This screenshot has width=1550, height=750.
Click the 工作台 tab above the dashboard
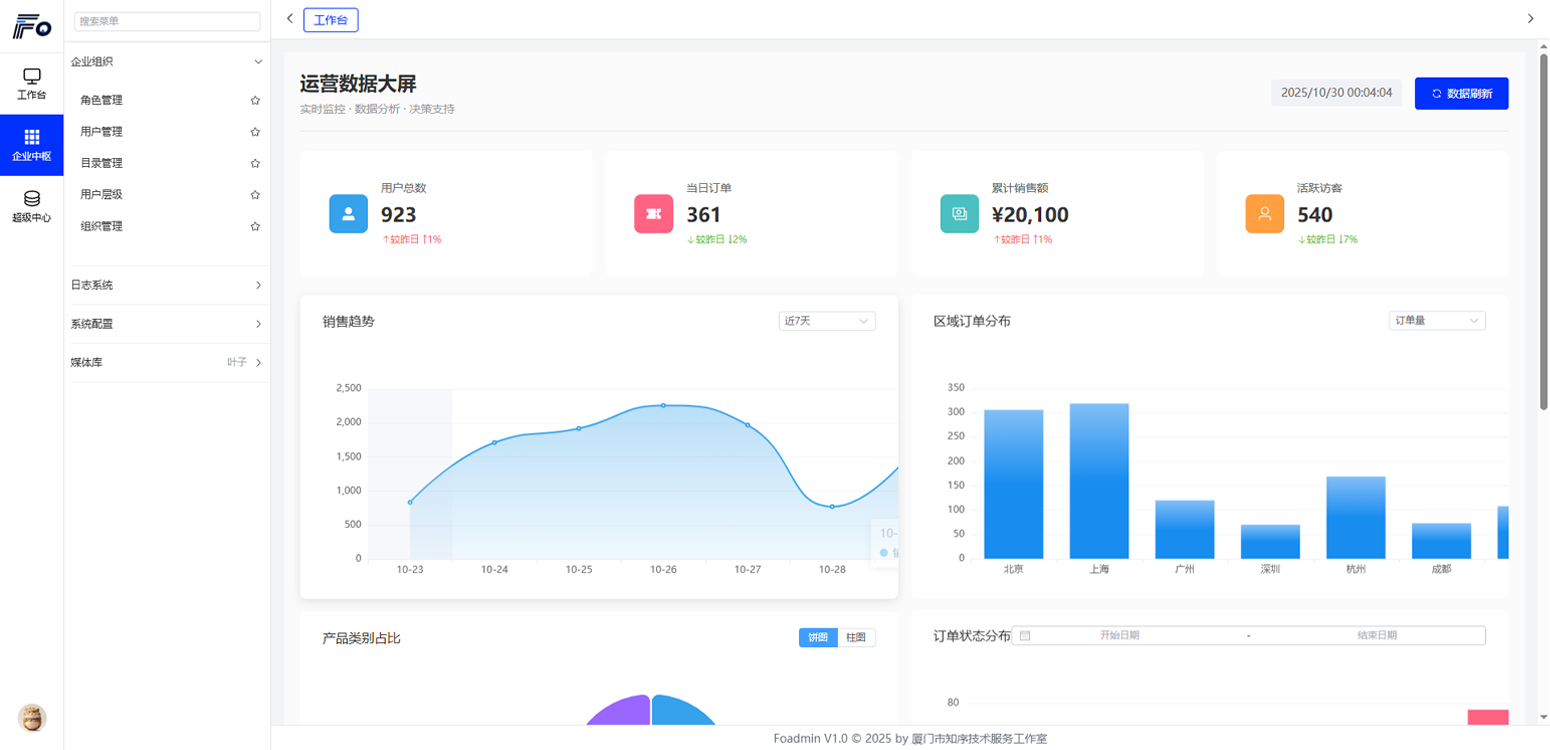coord(331,19)
